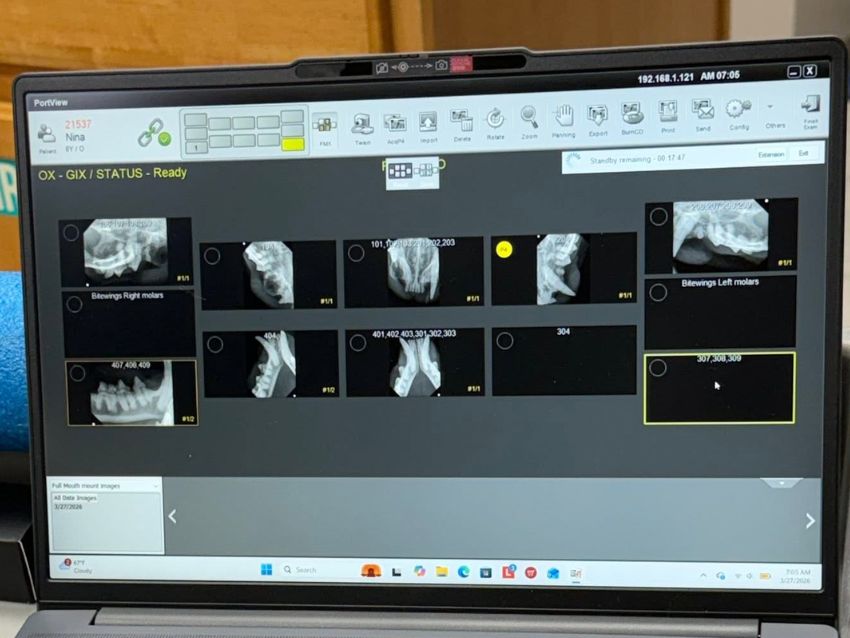Toggle circle on 401,402,403,301,302,303 image
This screenshot has height=638, width=850.
click(x=358, y=343)
